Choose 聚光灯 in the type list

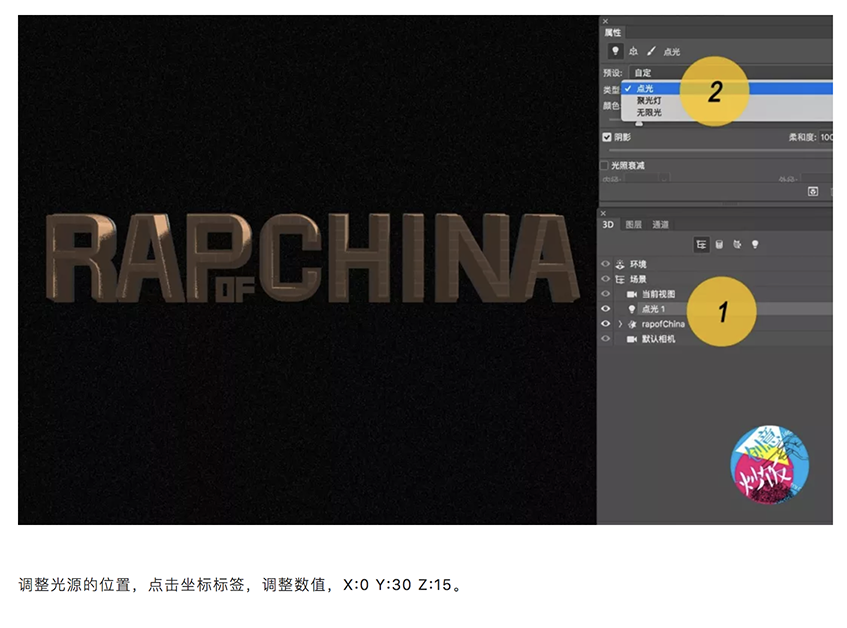727,100
